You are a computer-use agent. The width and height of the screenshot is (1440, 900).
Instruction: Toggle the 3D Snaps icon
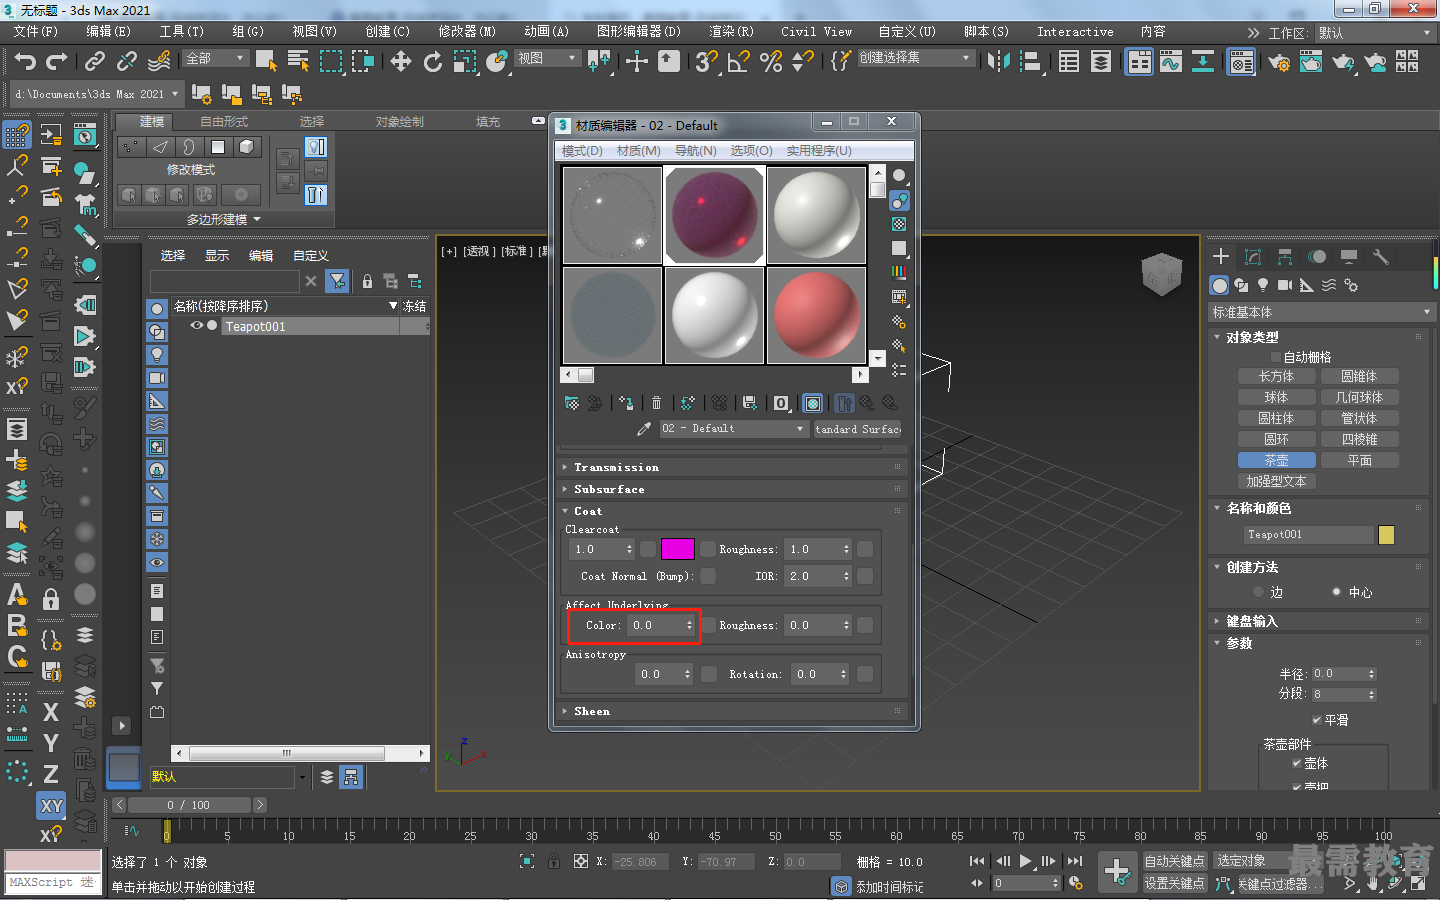coord(706,61)
